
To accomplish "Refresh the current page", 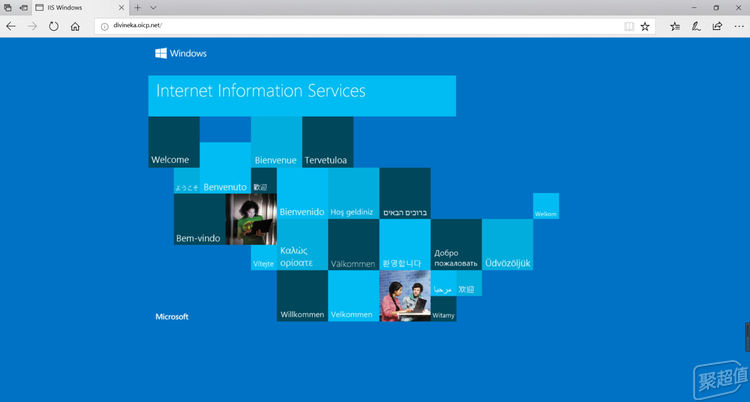I will coord(53,26).
